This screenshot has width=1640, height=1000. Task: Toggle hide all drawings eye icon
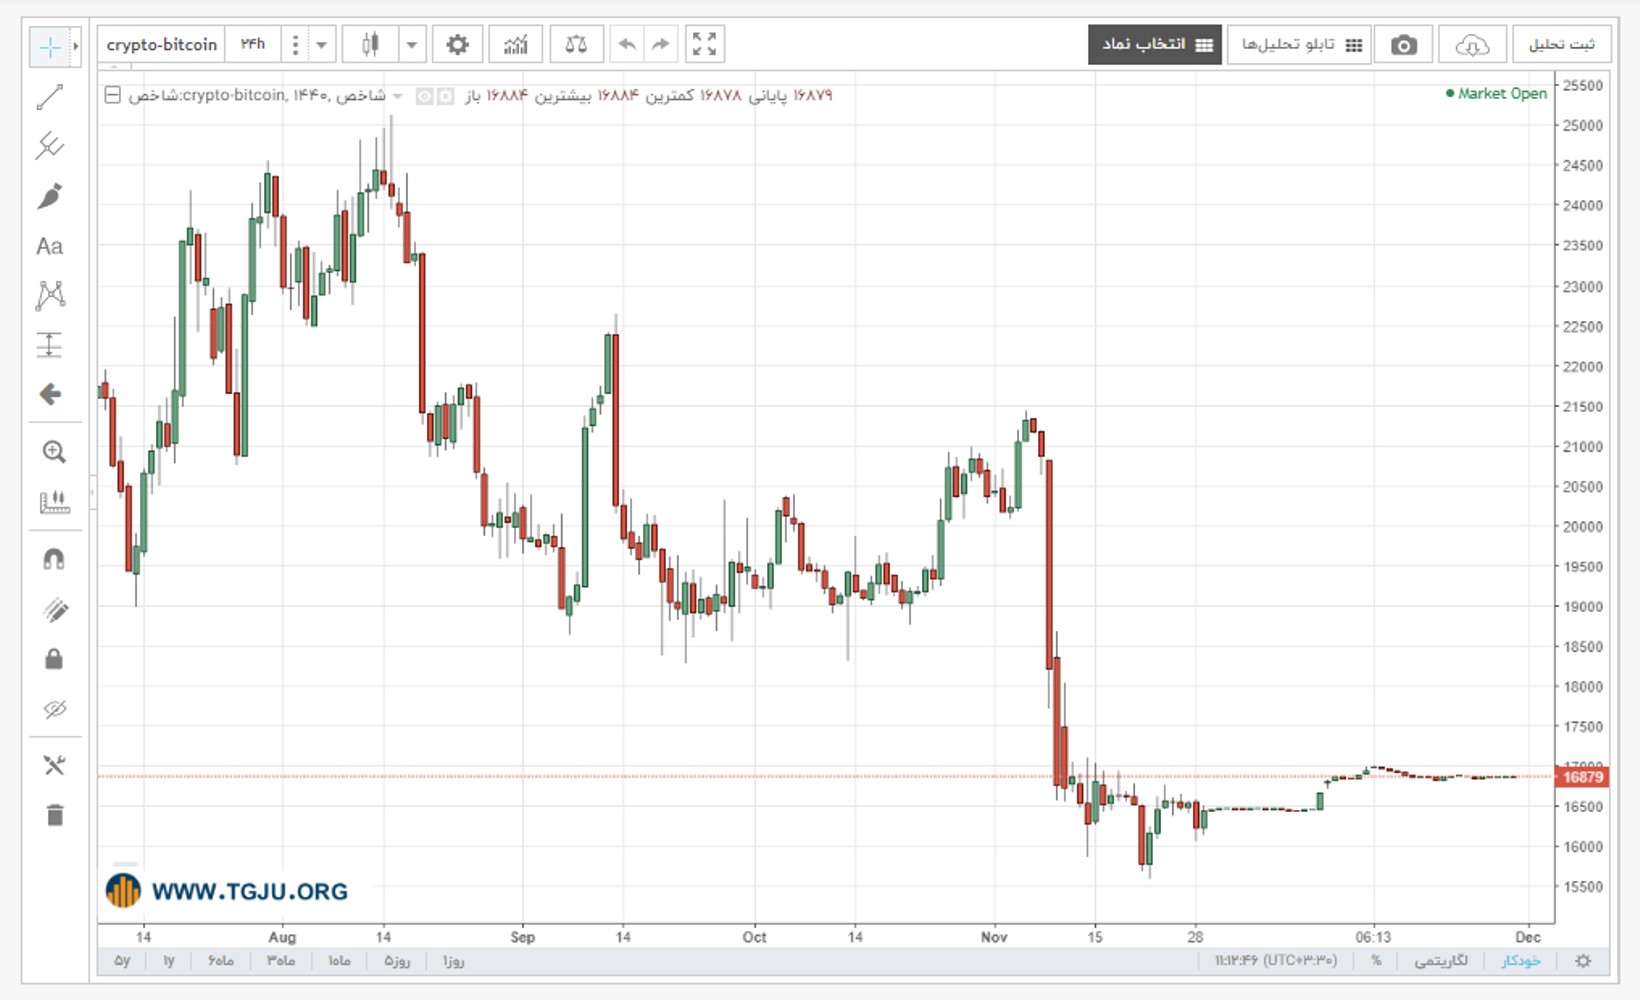tap(54, 709)
